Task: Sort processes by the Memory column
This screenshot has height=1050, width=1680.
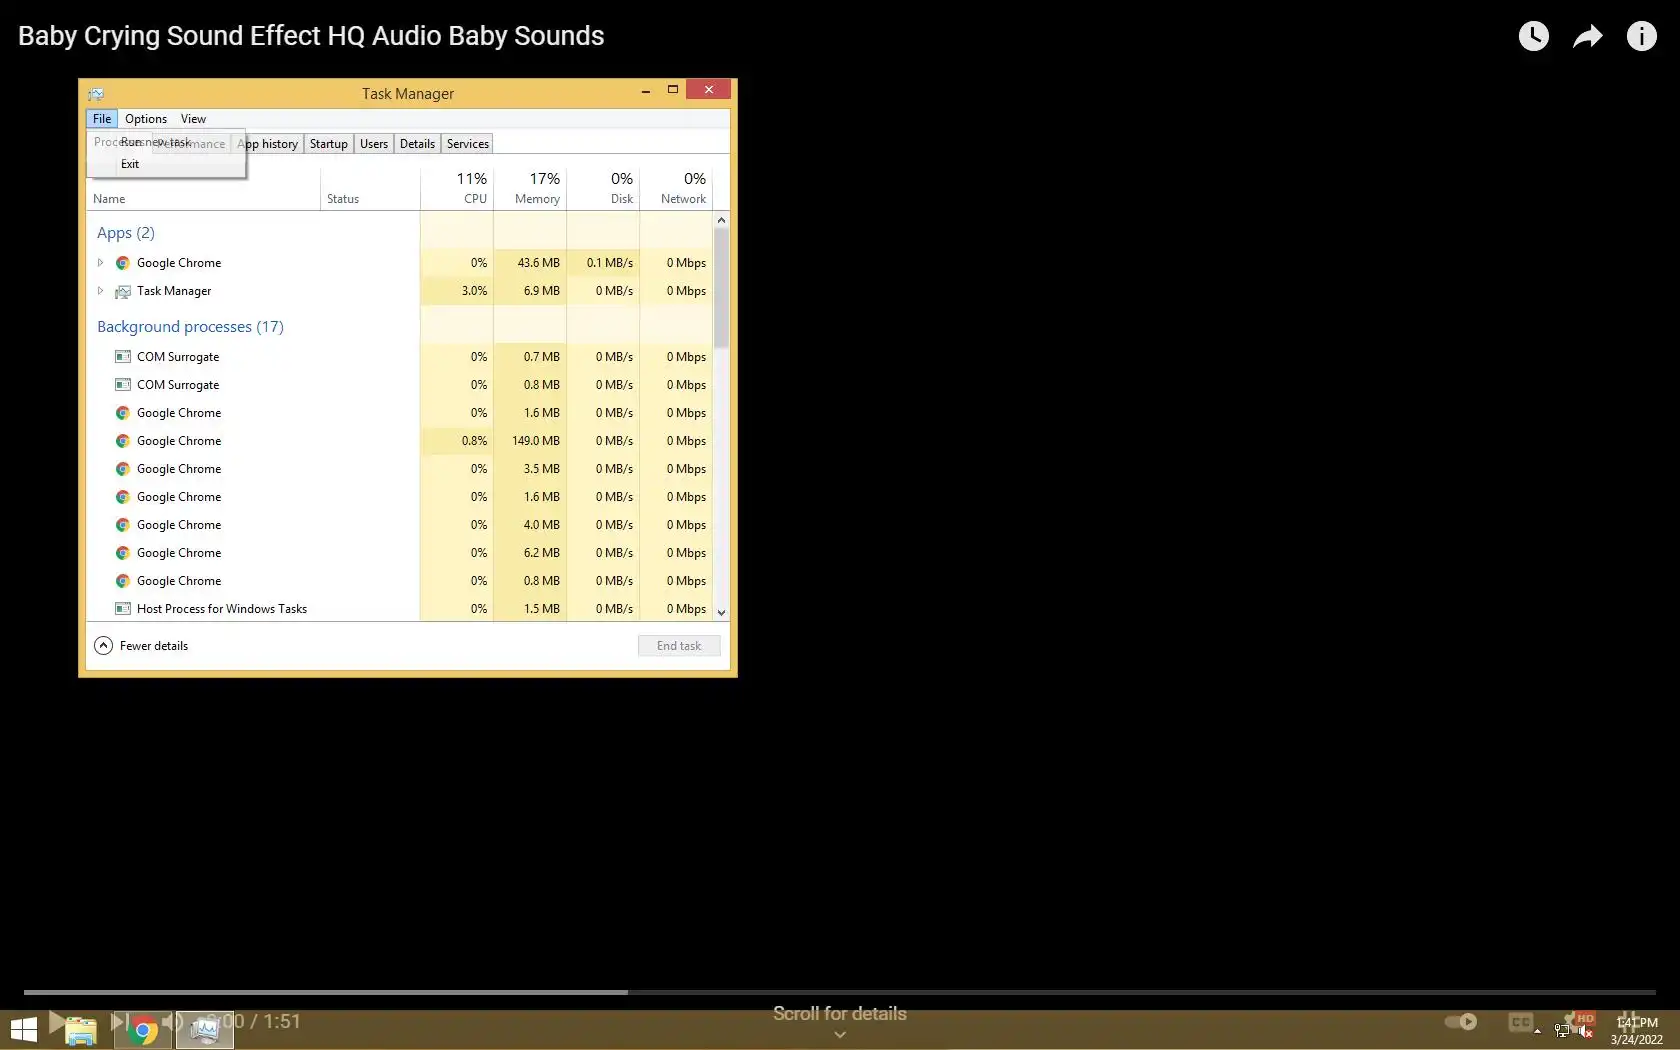Action: click(530, 187)
